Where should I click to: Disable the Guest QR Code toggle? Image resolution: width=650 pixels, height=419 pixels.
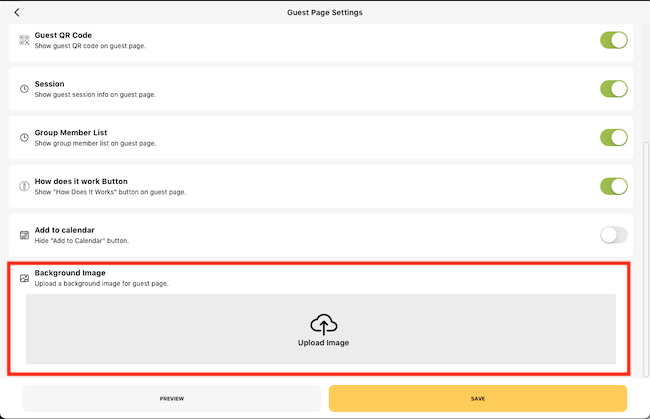[x=614, y=40]
